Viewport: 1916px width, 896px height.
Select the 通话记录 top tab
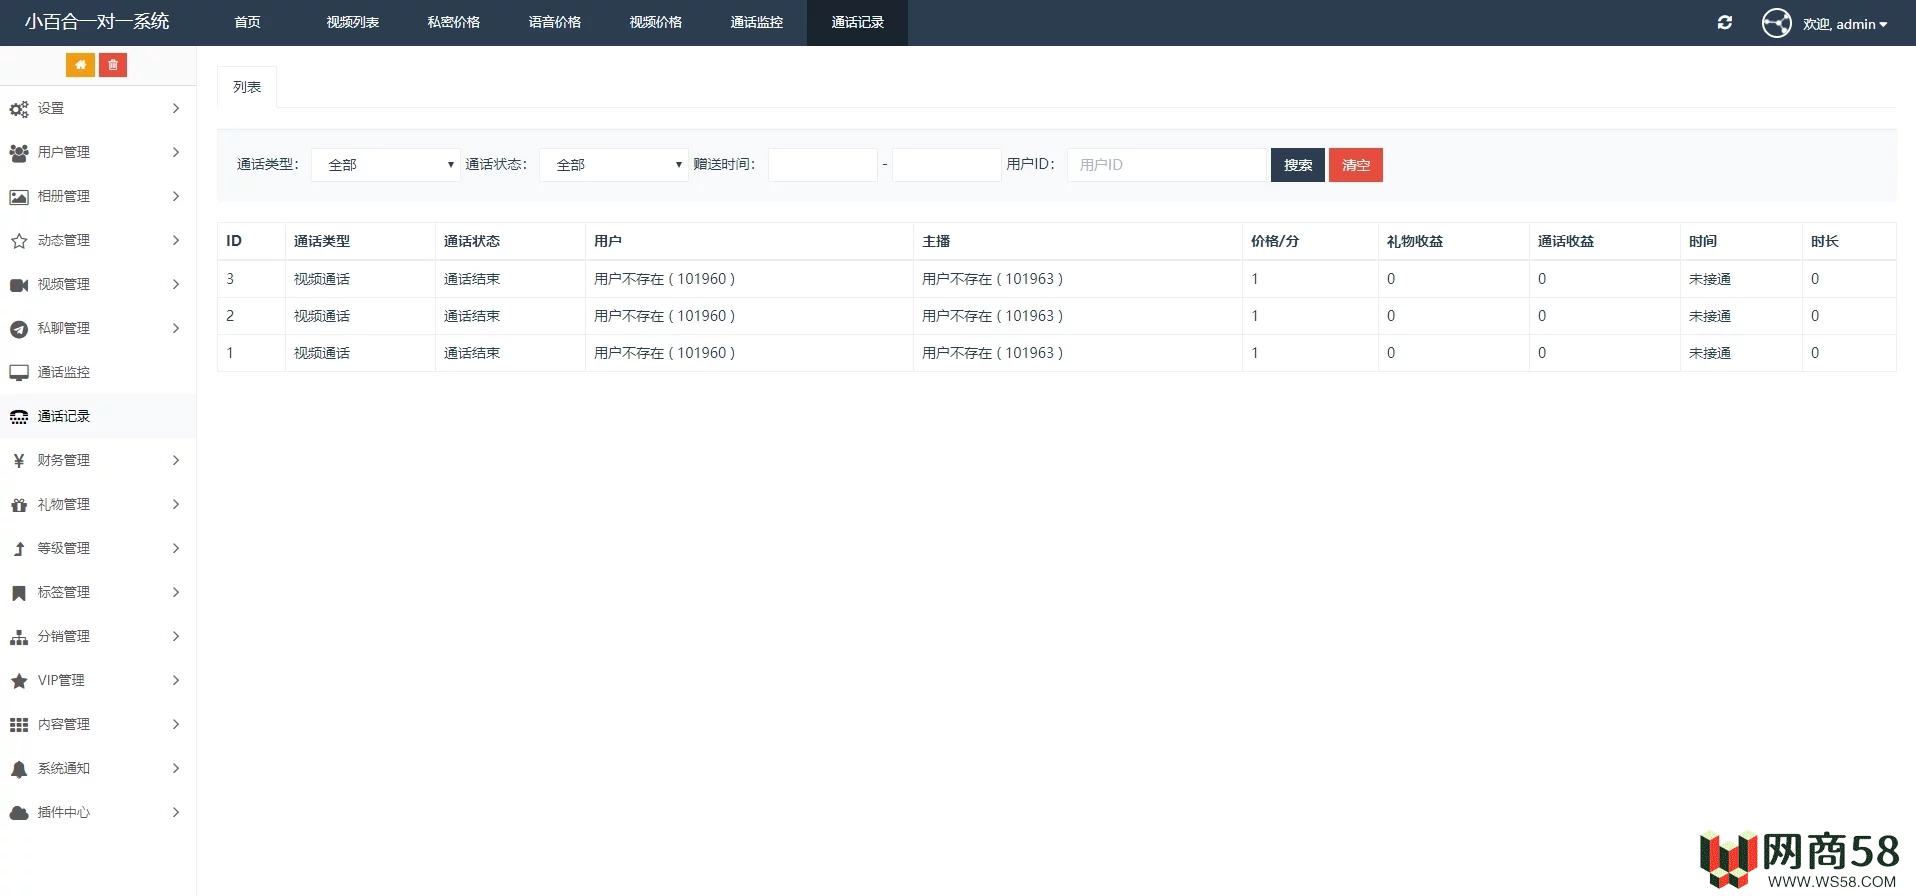[858, 23]
